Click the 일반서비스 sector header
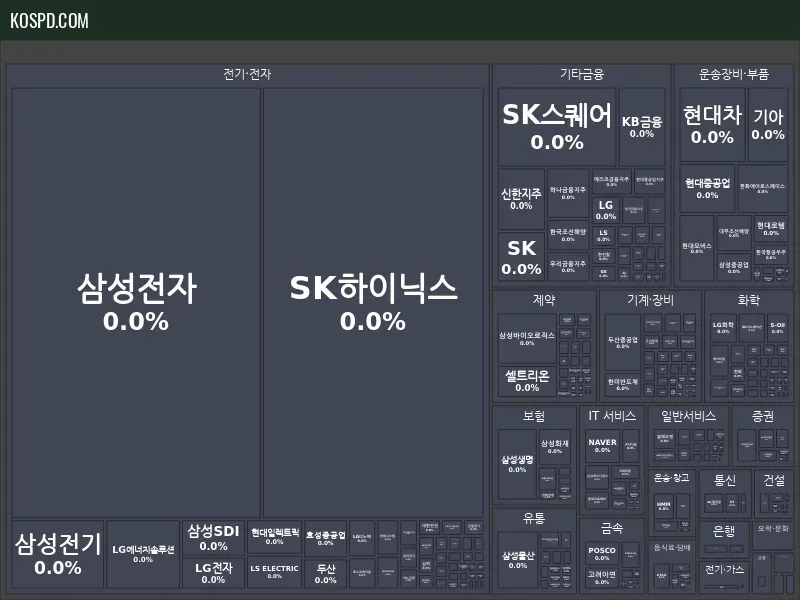This screenshot has height=600, width=800. click(688, 416)
